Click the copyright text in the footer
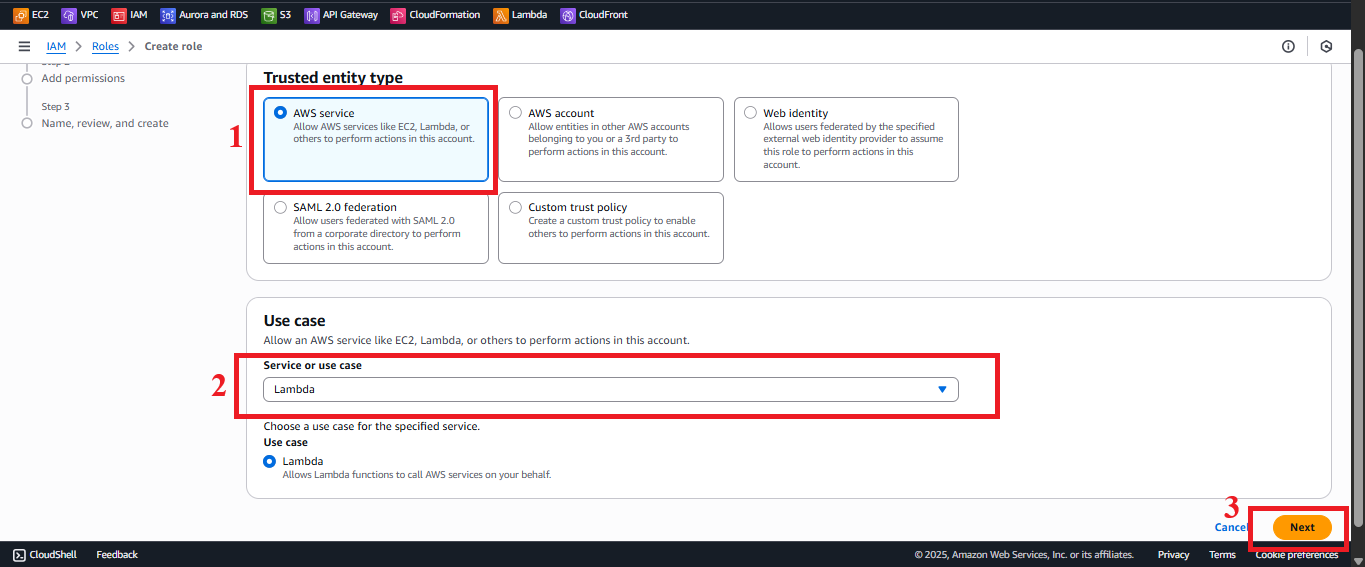 coord(1024,554)
